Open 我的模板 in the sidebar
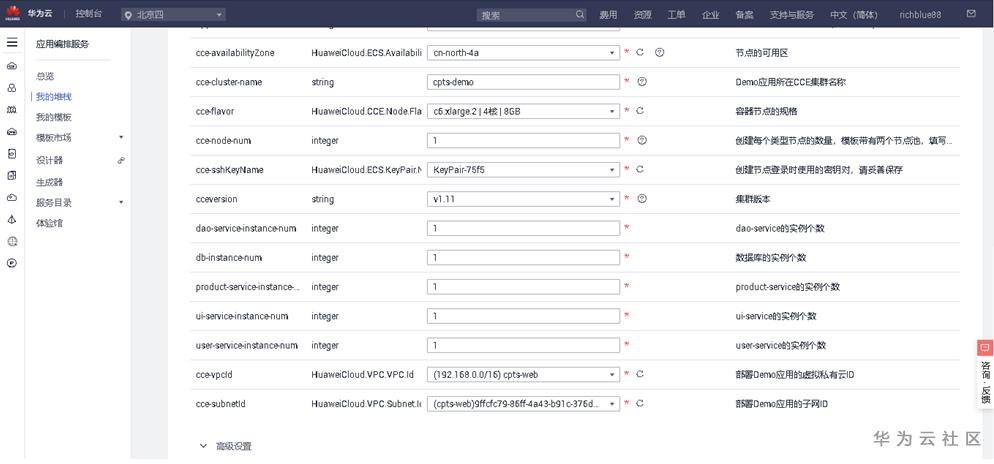 (x=53, y=117)
